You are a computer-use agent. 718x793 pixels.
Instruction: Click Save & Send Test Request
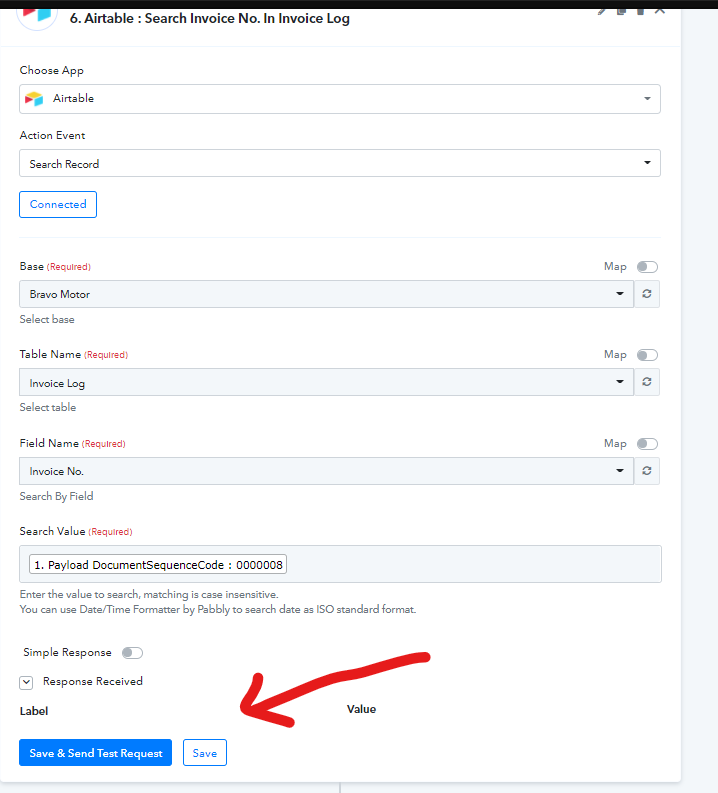tap(96, 753)
